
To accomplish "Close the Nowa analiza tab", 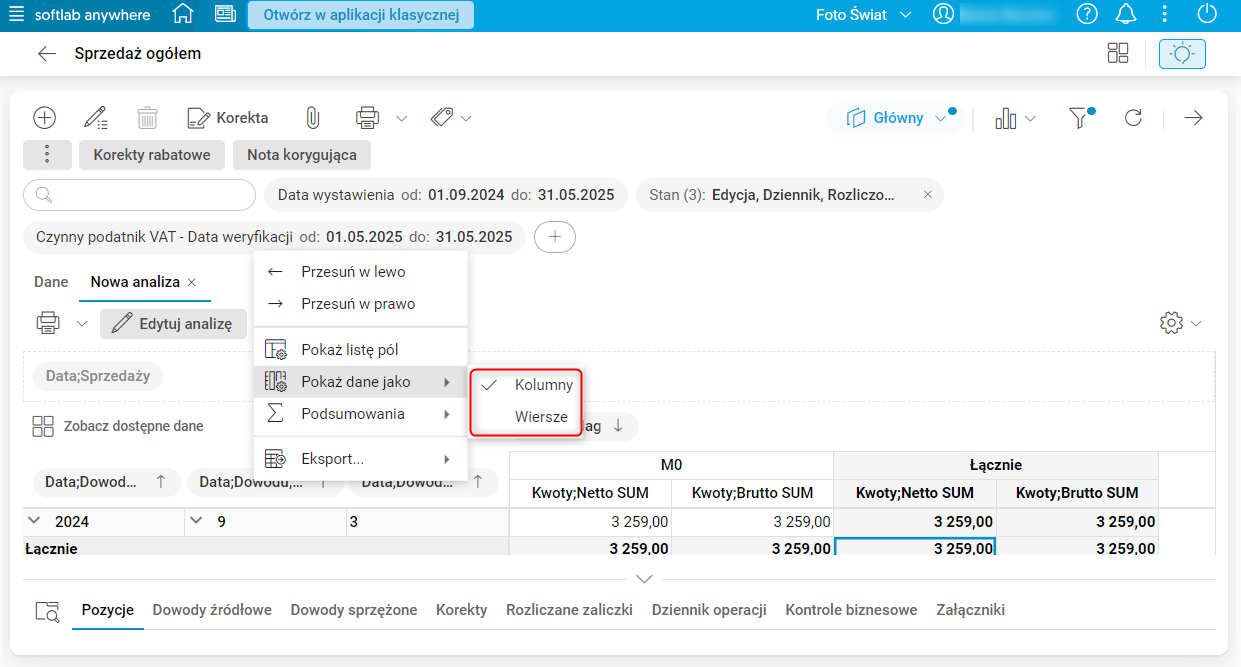I will click(x=192, y=282).
